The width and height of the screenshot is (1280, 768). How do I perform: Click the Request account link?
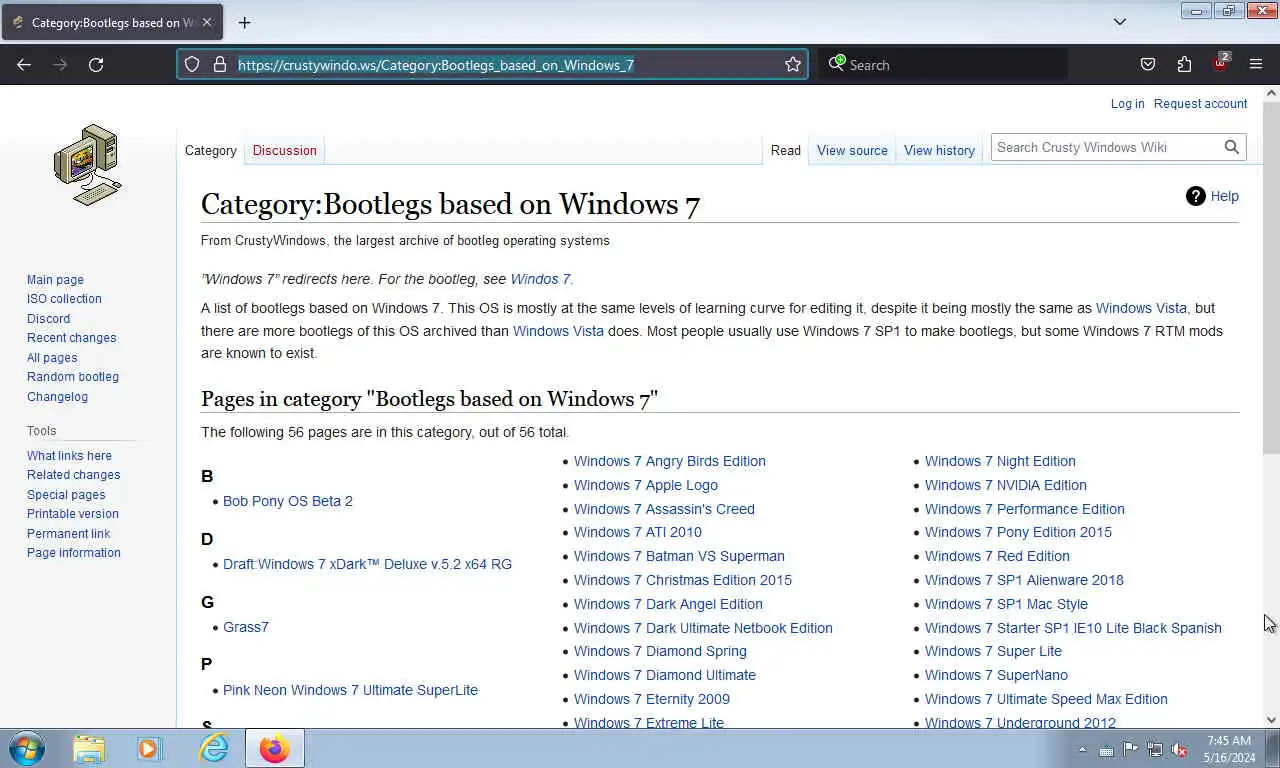(1200, 104)
